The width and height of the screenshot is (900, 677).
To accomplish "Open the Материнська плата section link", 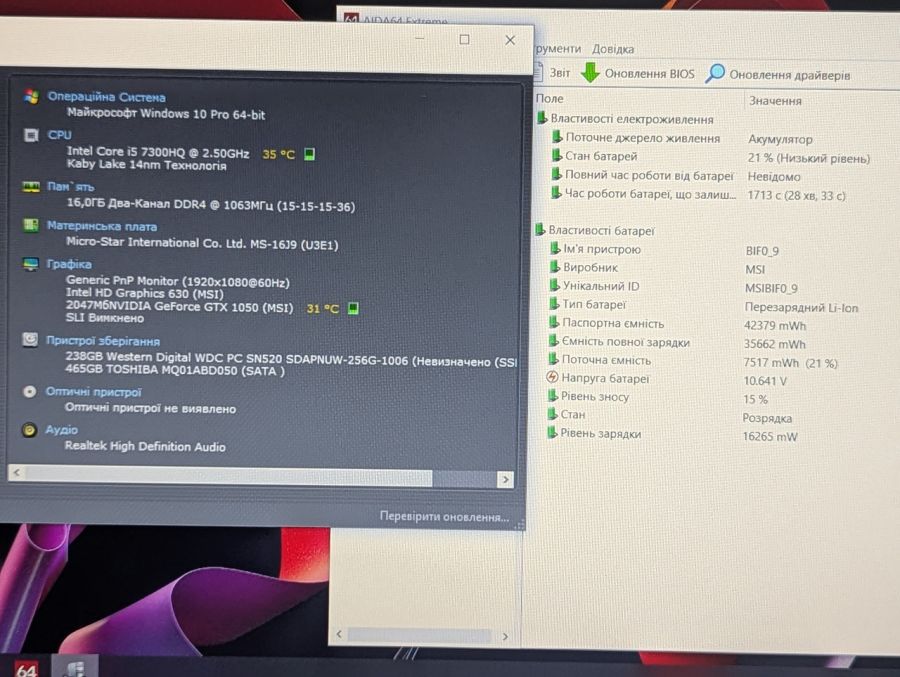I will point(102,226).
